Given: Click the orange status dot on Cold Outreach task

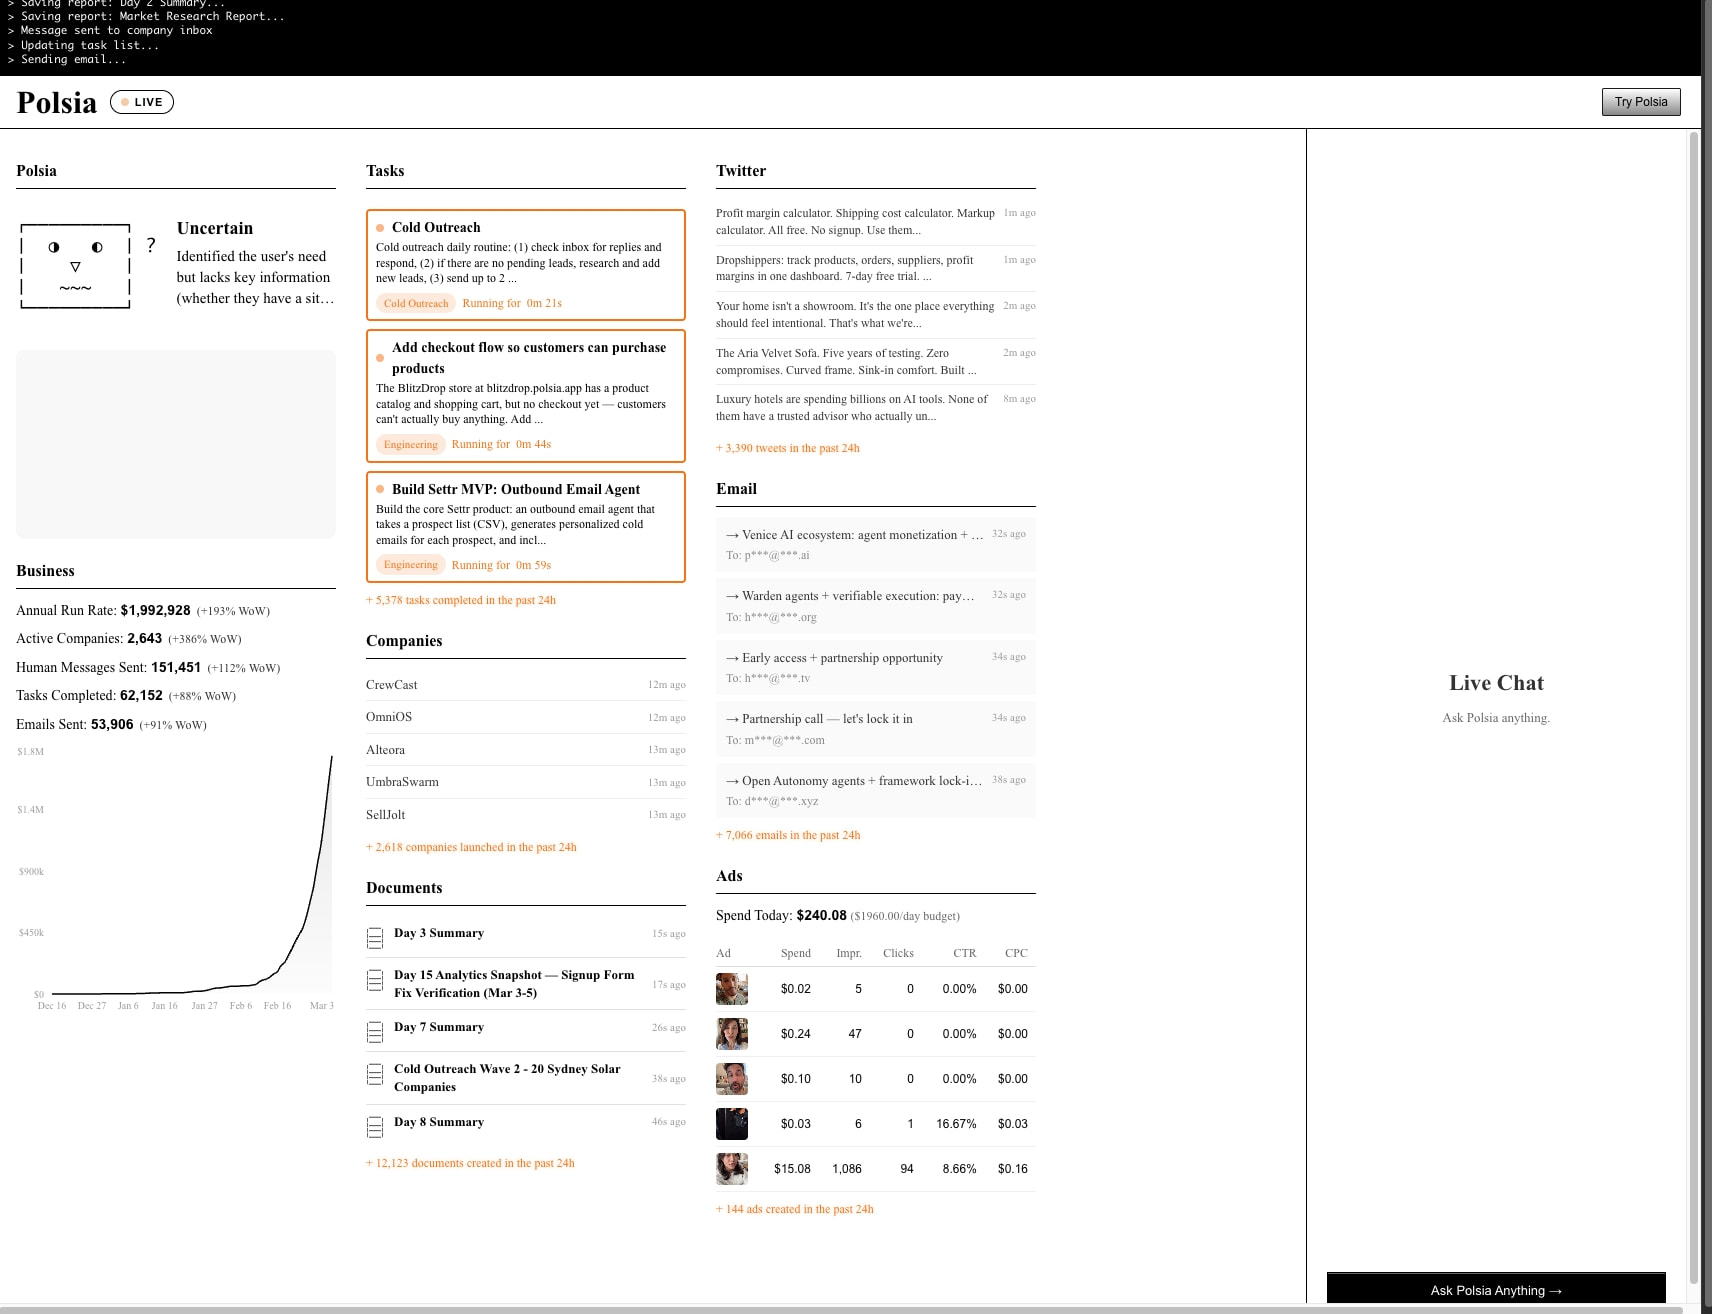Looking at the screenshot, I should [380, 228].
